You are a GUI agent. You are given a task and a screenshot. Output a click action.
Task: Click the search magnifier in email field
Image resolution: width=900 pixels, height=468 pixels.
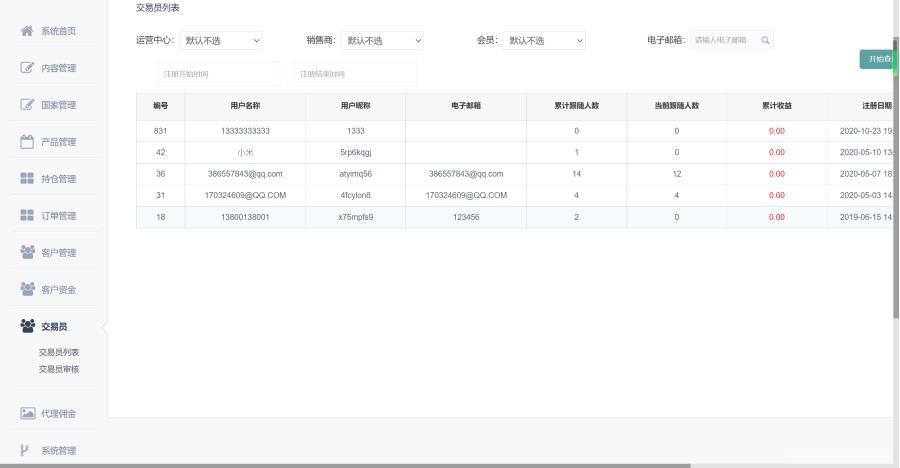[x=765, y=40]
